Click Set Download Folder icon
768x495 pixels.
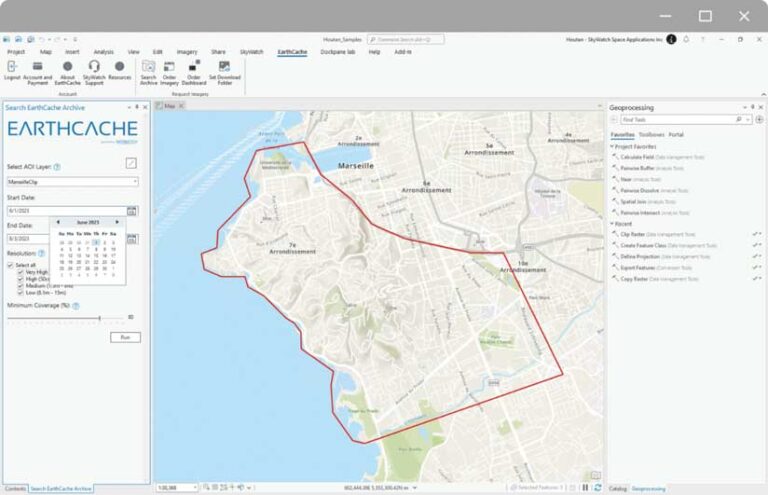(x=224, y=67)
